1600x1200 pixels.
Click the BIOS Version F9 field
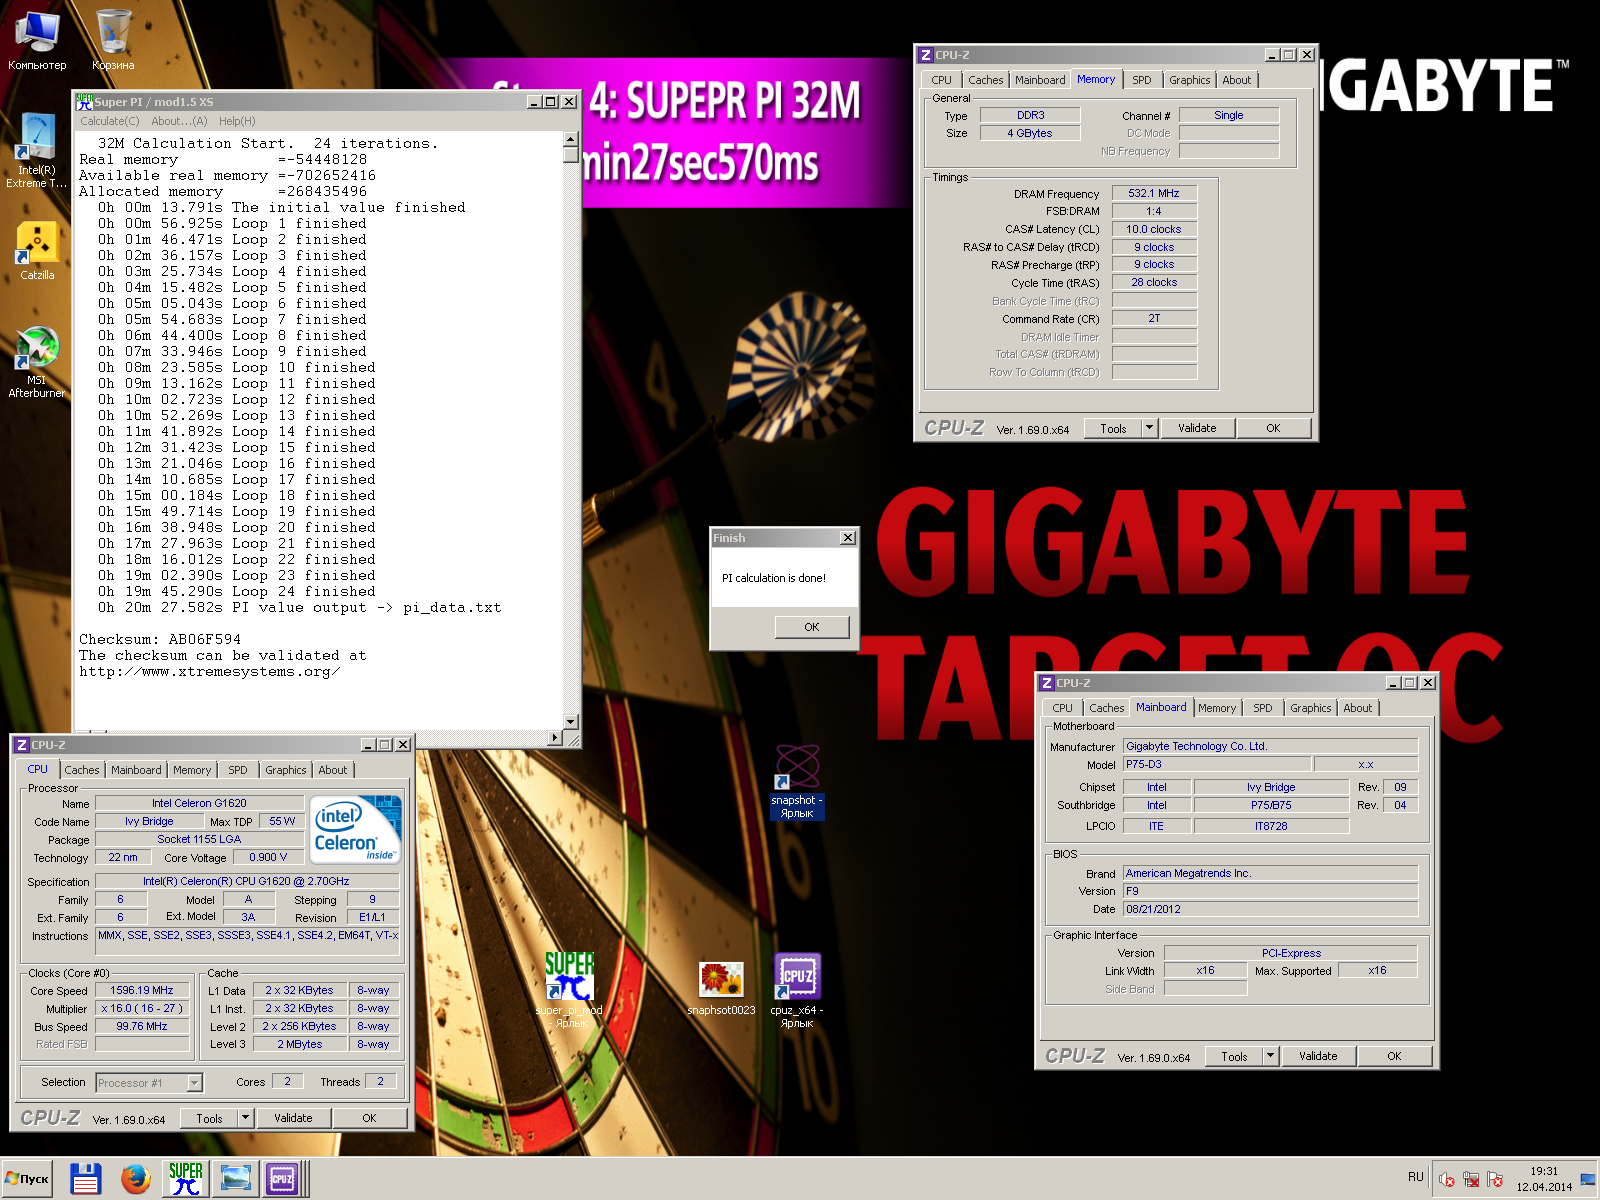[x=1270, y=891]
